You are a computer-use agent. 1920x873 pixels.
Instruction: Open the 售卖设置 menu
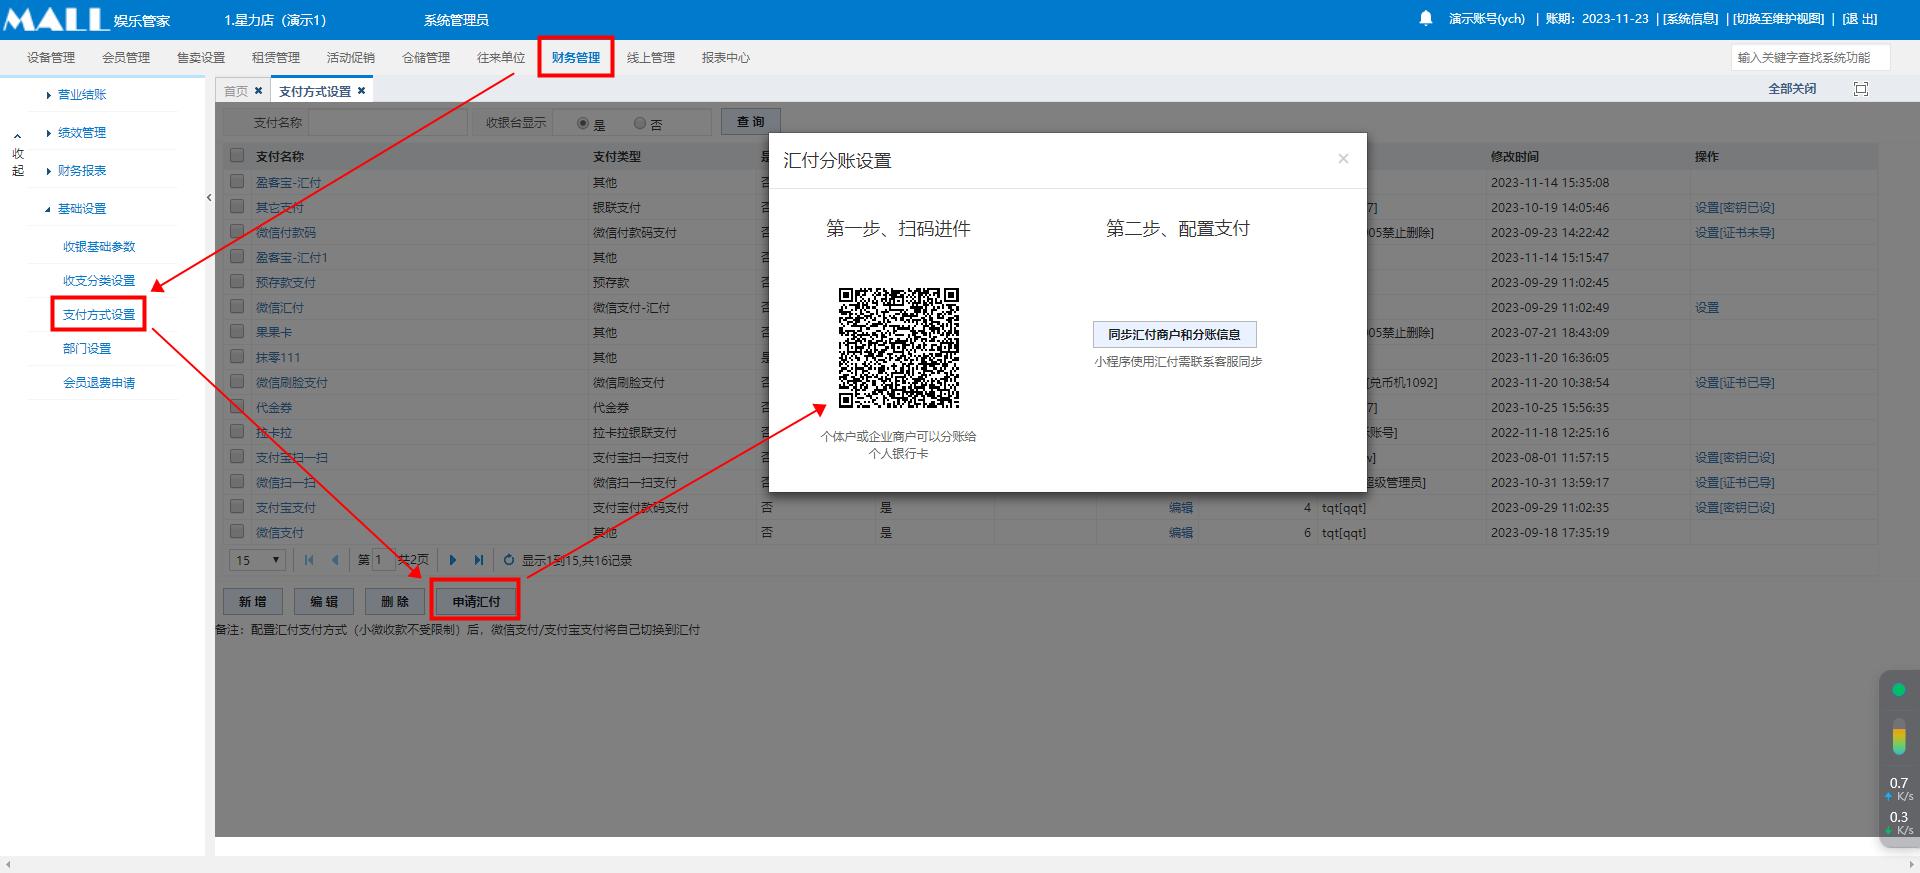click(x=201, y=58)
